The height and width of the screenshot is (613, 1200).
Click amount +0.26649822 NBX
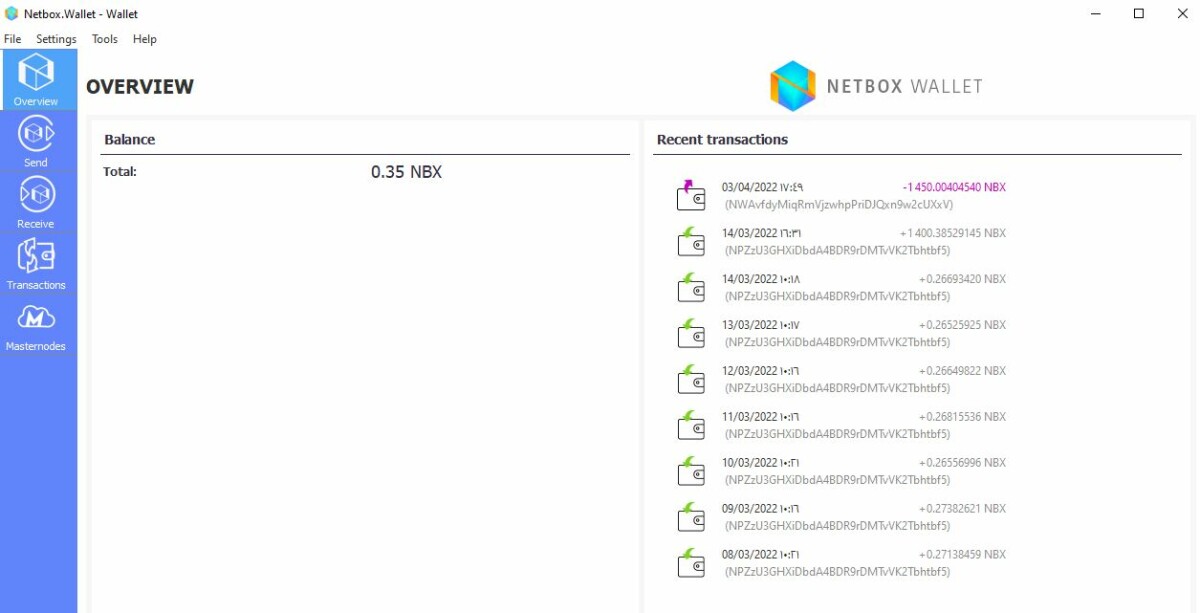point(963,371)
